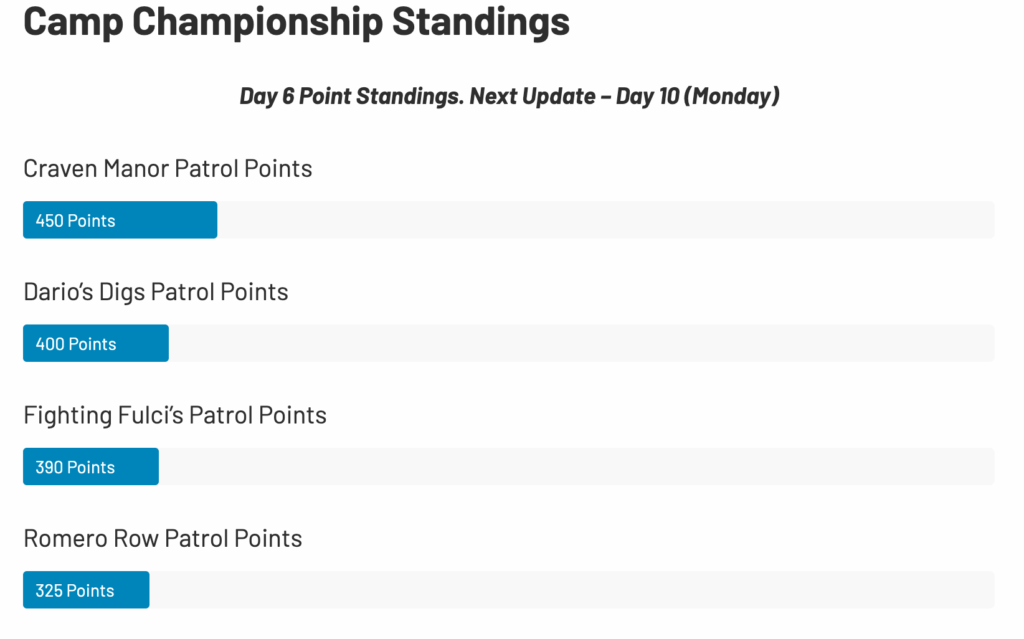Click the Next Update Day 10 (Monday) text

click(x=625, y=96)
